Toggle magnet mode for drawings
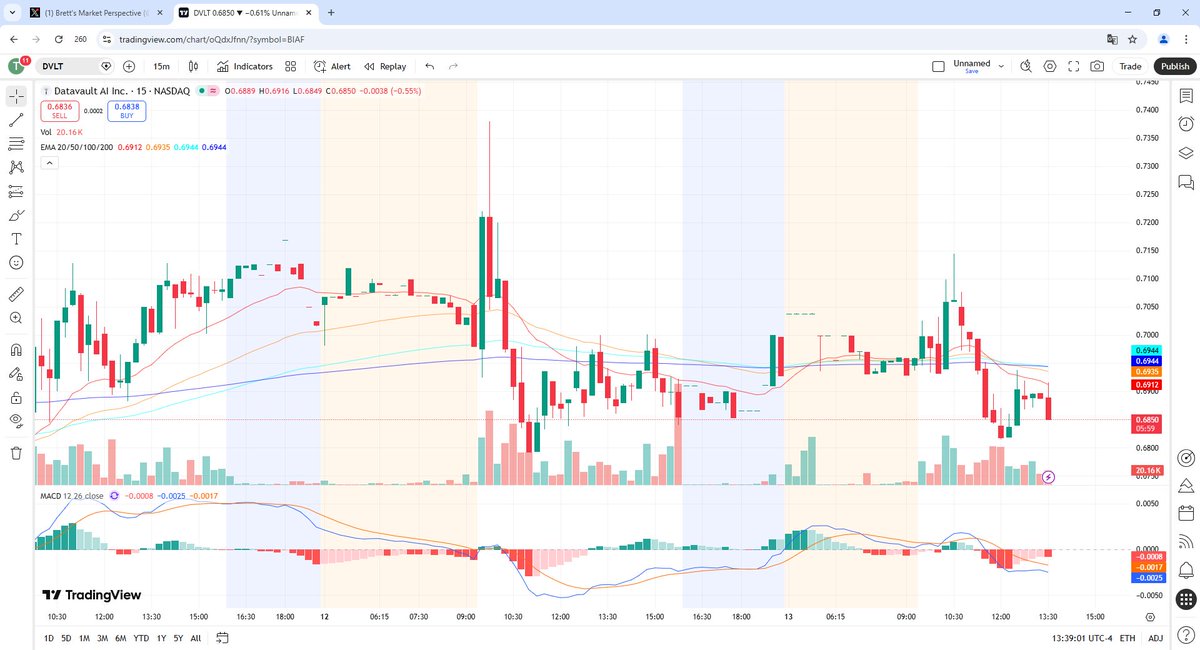The image size is (1200, 650). pos(16,350)
